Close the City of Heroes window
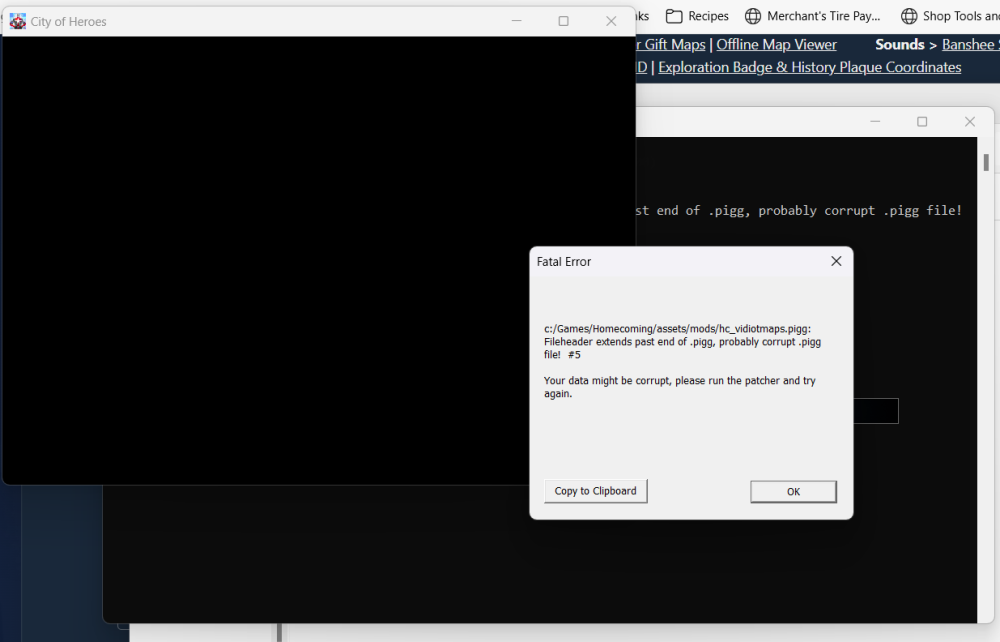Screen dimensions: 1000x642 tap(611, 21)
